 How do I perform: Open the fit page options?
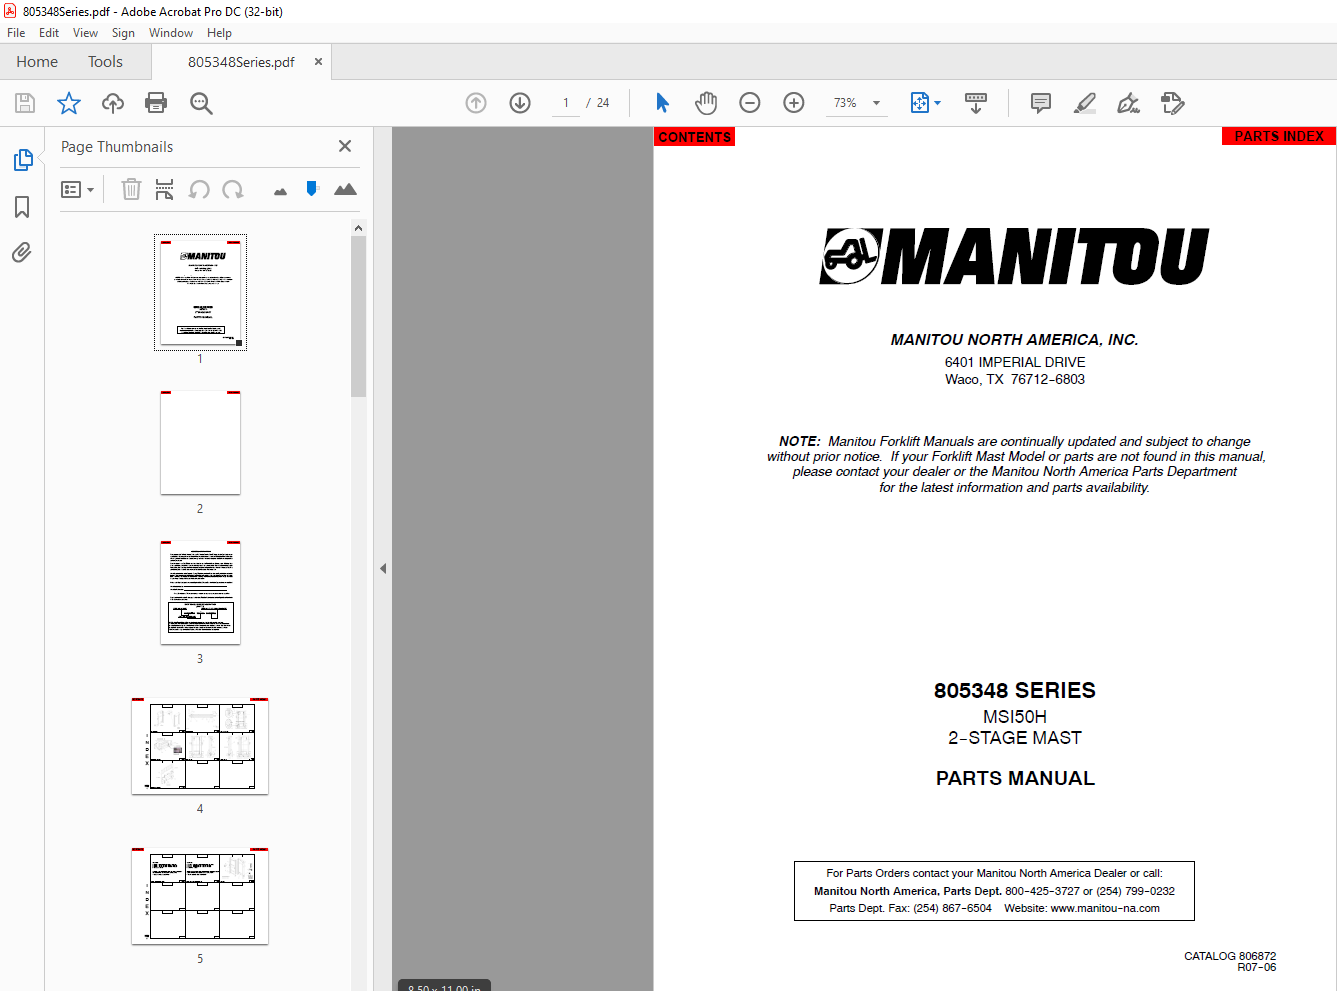point(926,103)
